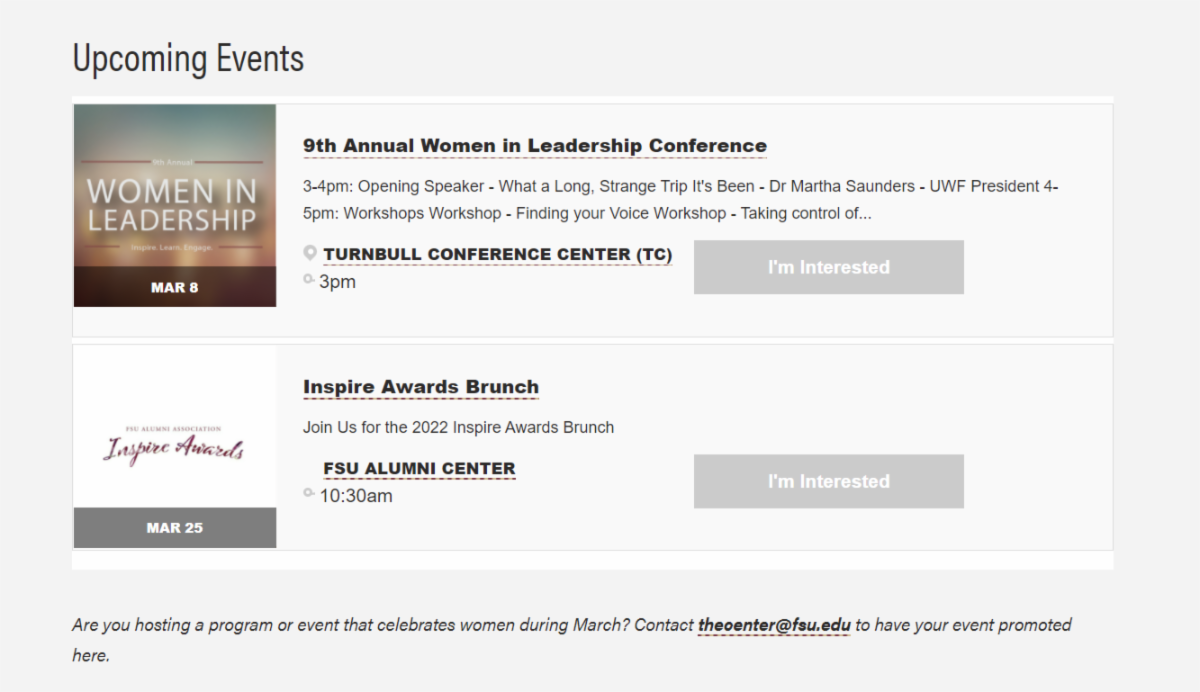Select the MAR 25 date badge
Viewport: 1200px width, 692px height.
[x=175, y=528]
